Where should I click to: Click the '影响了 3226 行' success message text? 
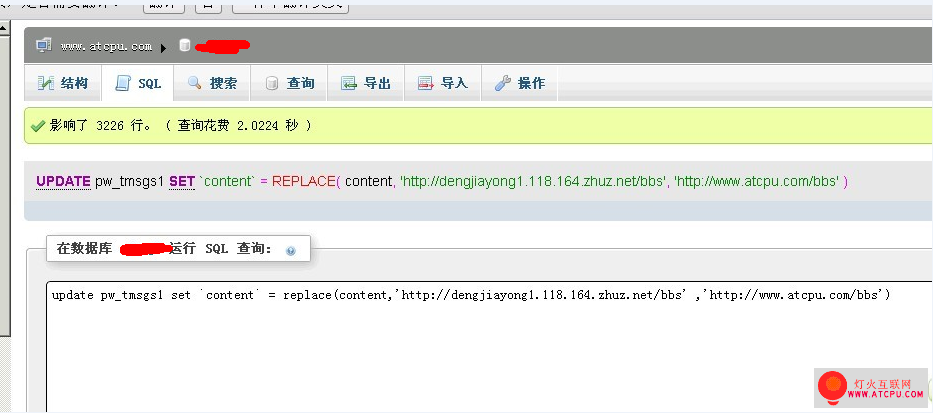tap(100, 126)
